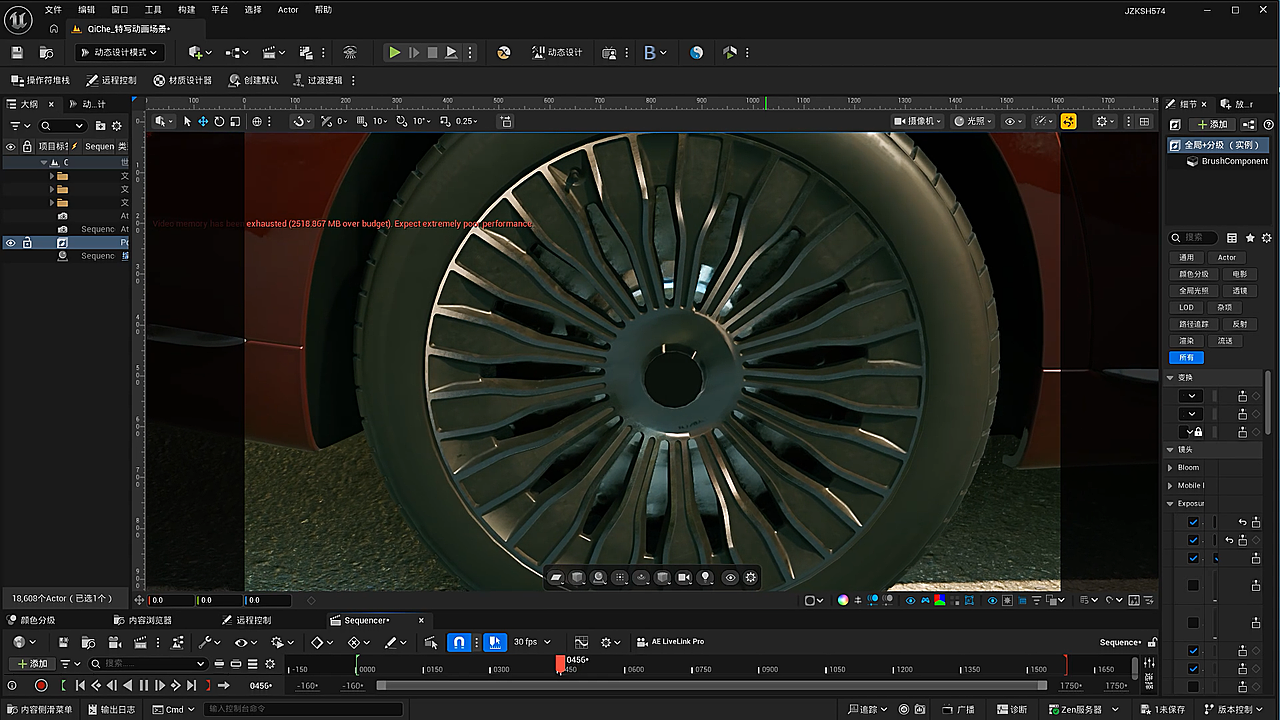This screenshot has height=720, width=1280.
Task: Click the yellow highlighted viewport performance icon
Action: (1068, 121)
